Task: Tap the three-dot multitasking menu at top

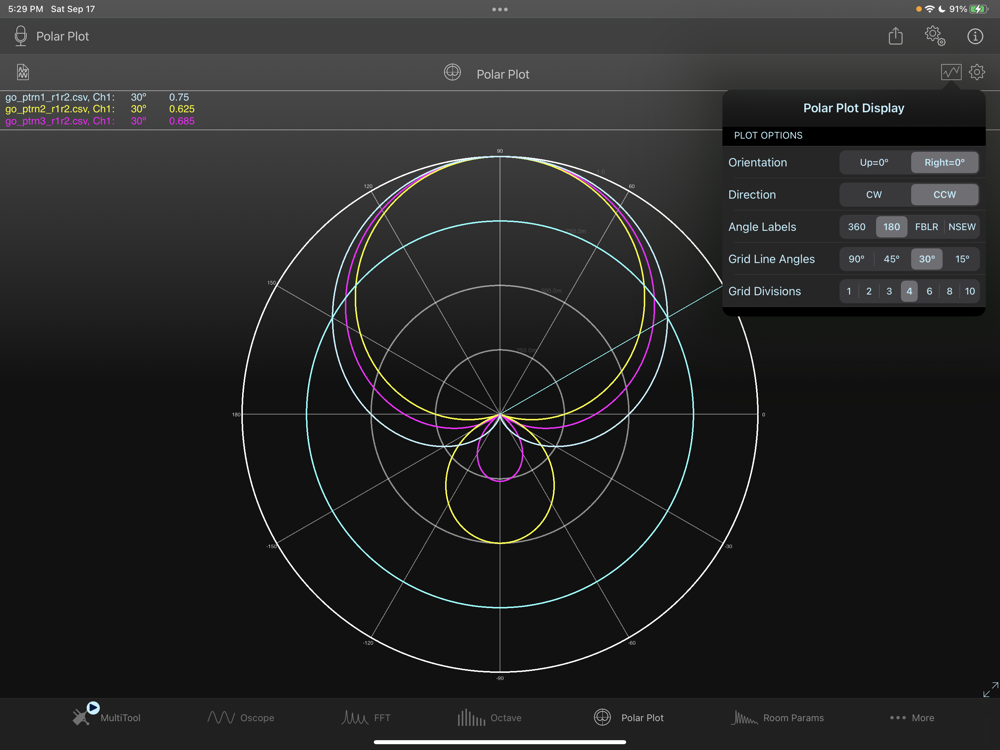Action: point(500,9)
